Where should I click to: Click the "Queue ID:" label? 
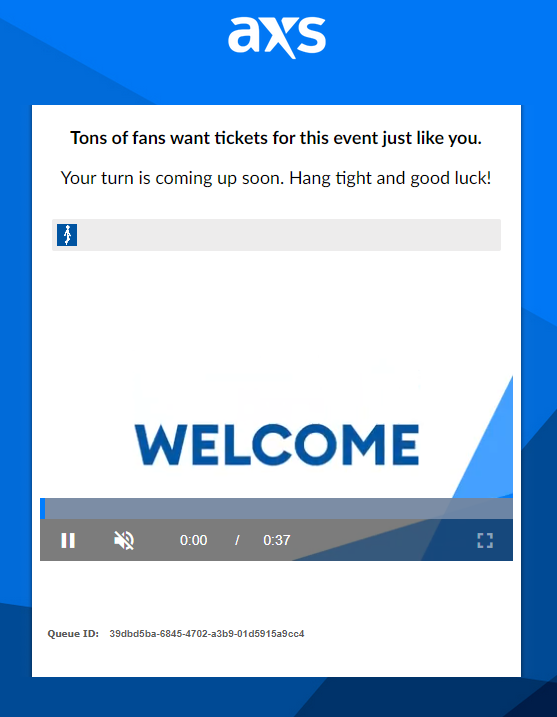[73, 634]
